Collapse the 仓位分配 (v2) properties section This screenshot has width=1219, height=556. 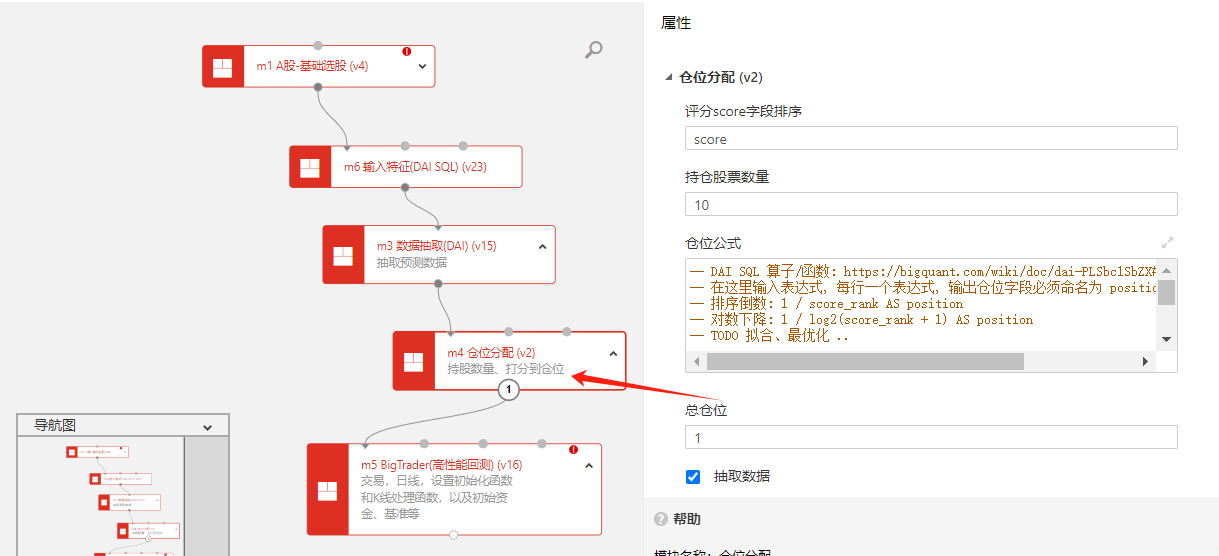click(x=669, y=78)
